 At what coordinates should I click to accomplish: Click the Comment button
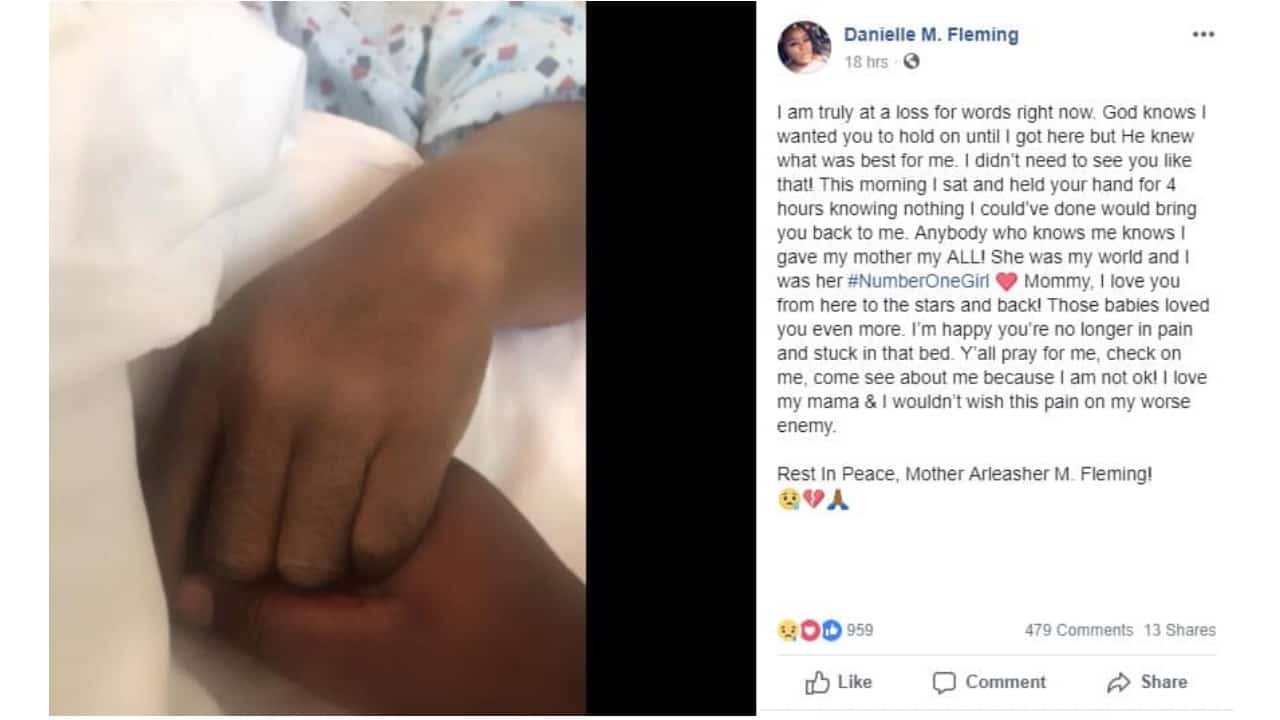click(x=989, y=682)
